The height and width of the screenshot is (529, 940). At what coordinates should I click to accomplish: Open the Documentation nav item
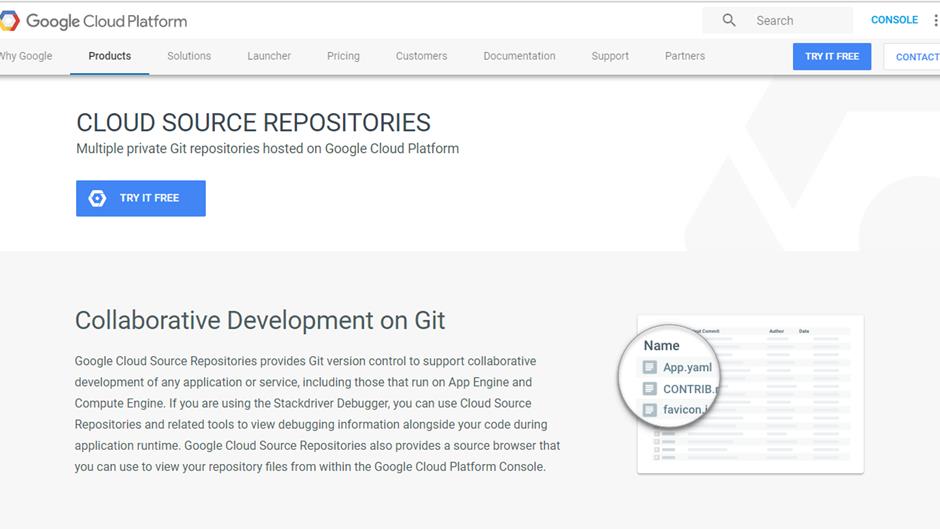[x=519, y=56]
